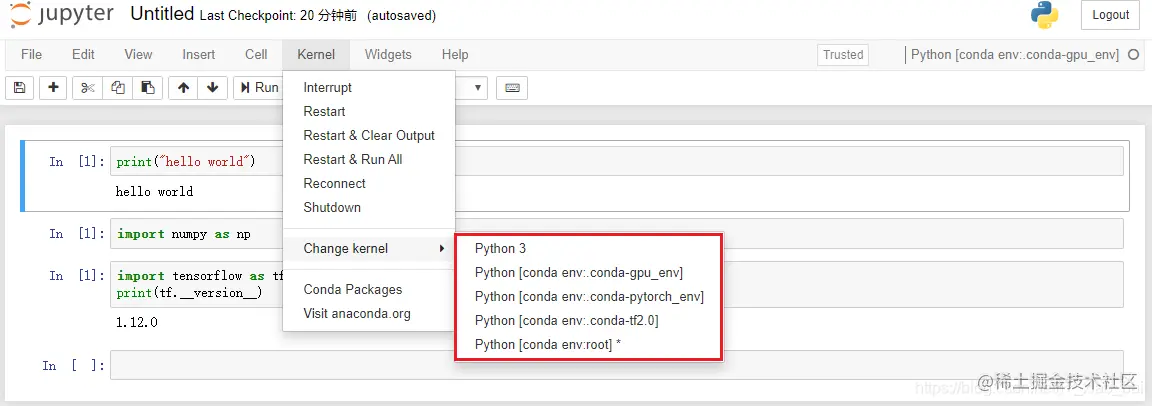
Task: Click the Trusted notebook button
Action: [x=843, y=54]
